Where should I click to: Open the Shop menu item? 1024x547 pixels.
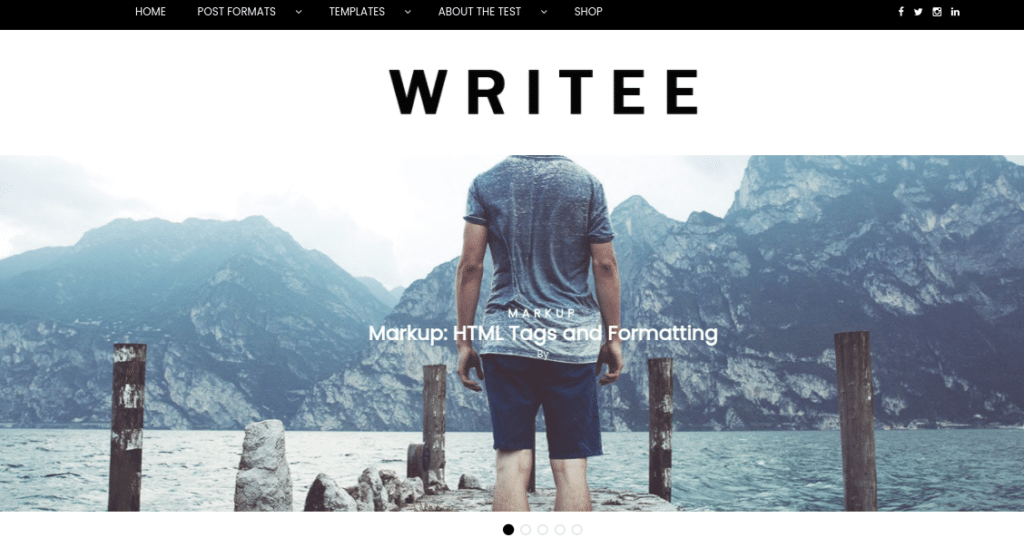tap(588, 12)
